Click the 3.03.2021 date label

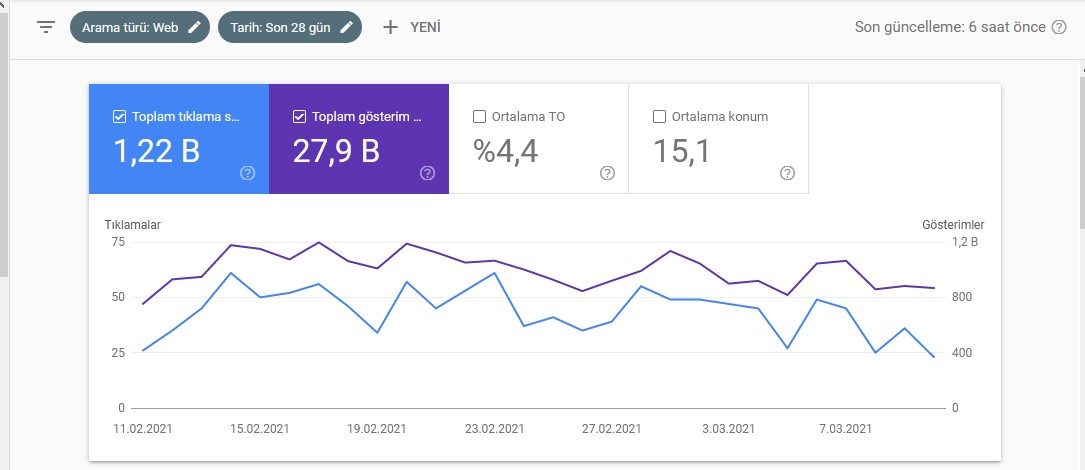728,428
